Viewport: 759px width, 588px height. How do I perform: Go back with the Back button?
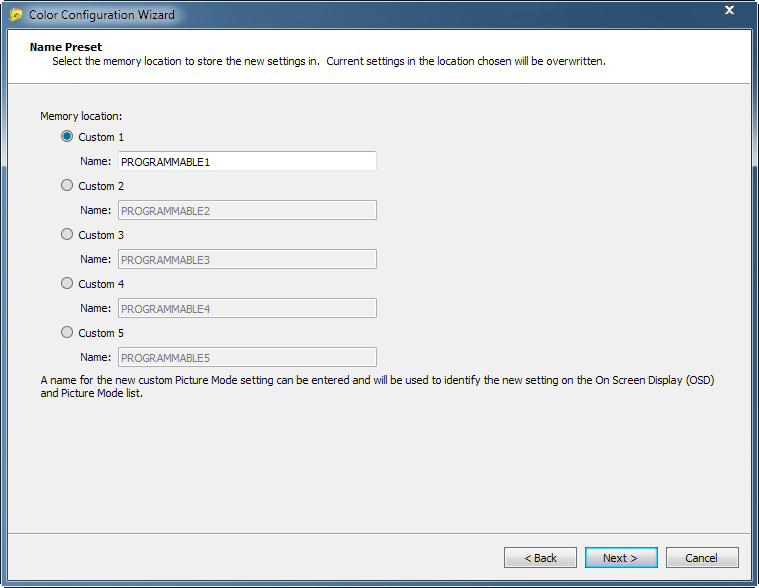(x=540, y=558)
